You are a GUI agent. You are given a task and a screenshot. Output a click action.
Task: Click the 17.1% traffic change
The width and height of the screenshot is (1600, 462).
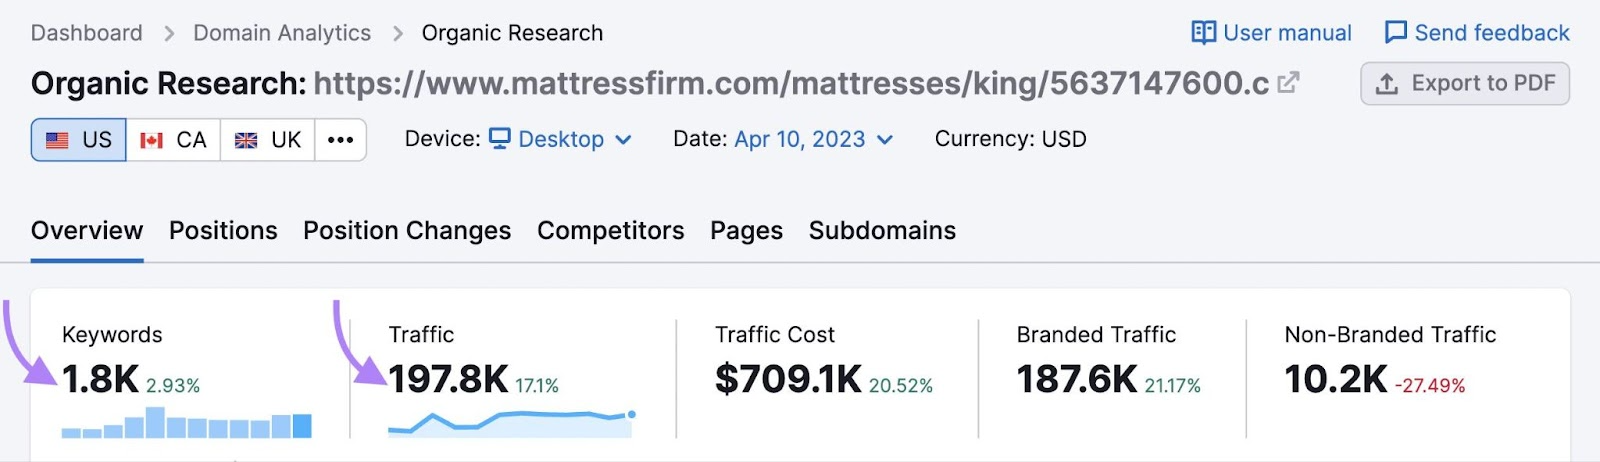[537, 386]
